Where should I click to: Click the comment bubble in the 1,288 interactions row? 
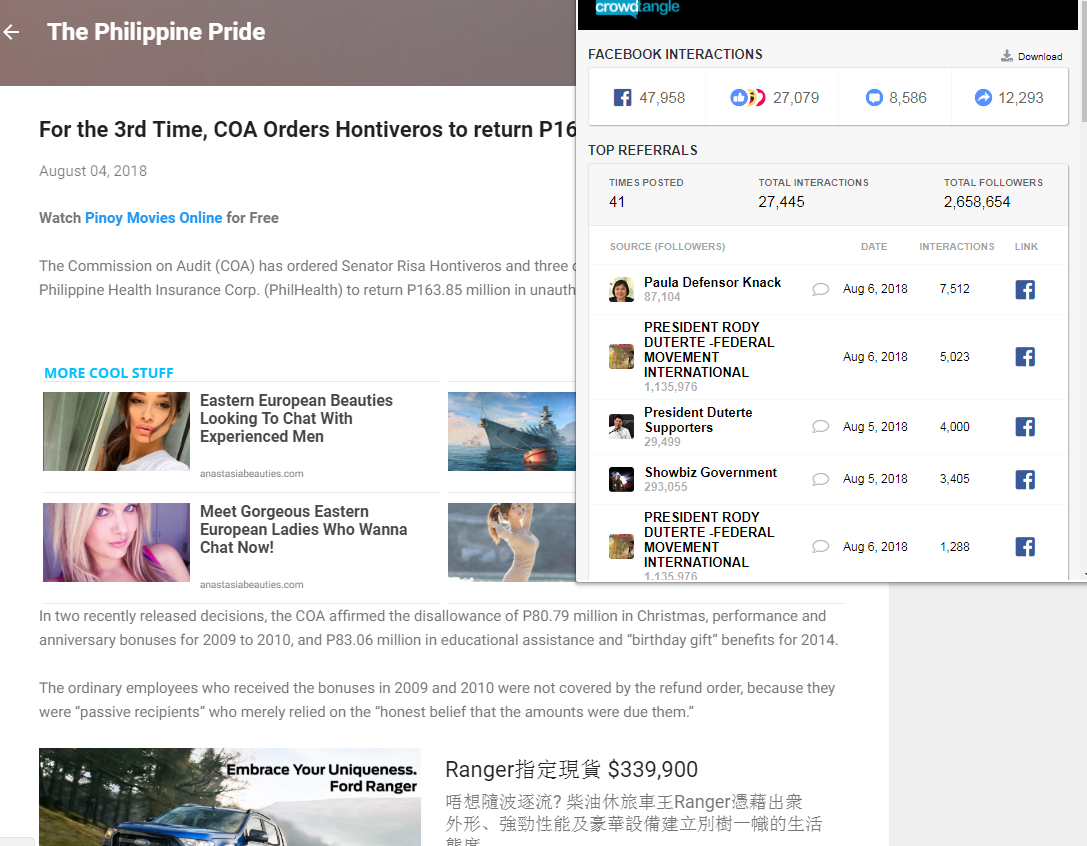(821, 547)
